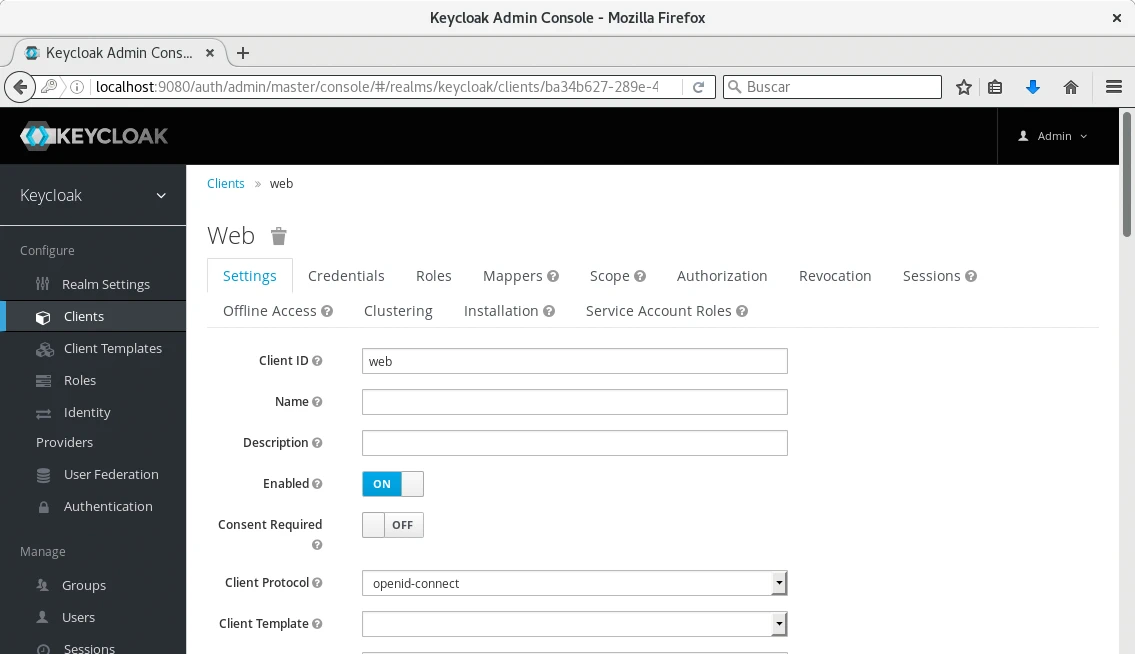This screenshot has height=654, width=1135.
Task: Click the Description input field
Action: point(574,443)
